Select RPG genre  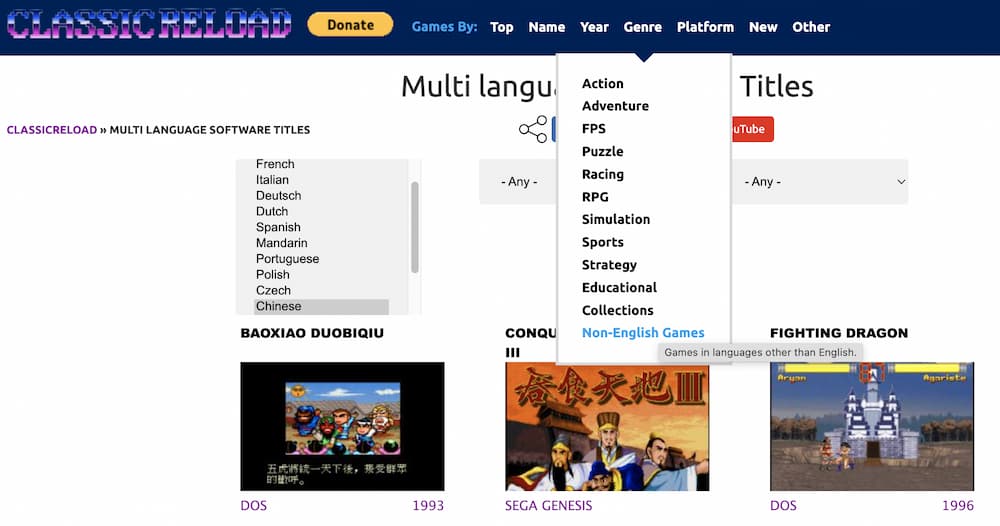(x=595, y=197)
